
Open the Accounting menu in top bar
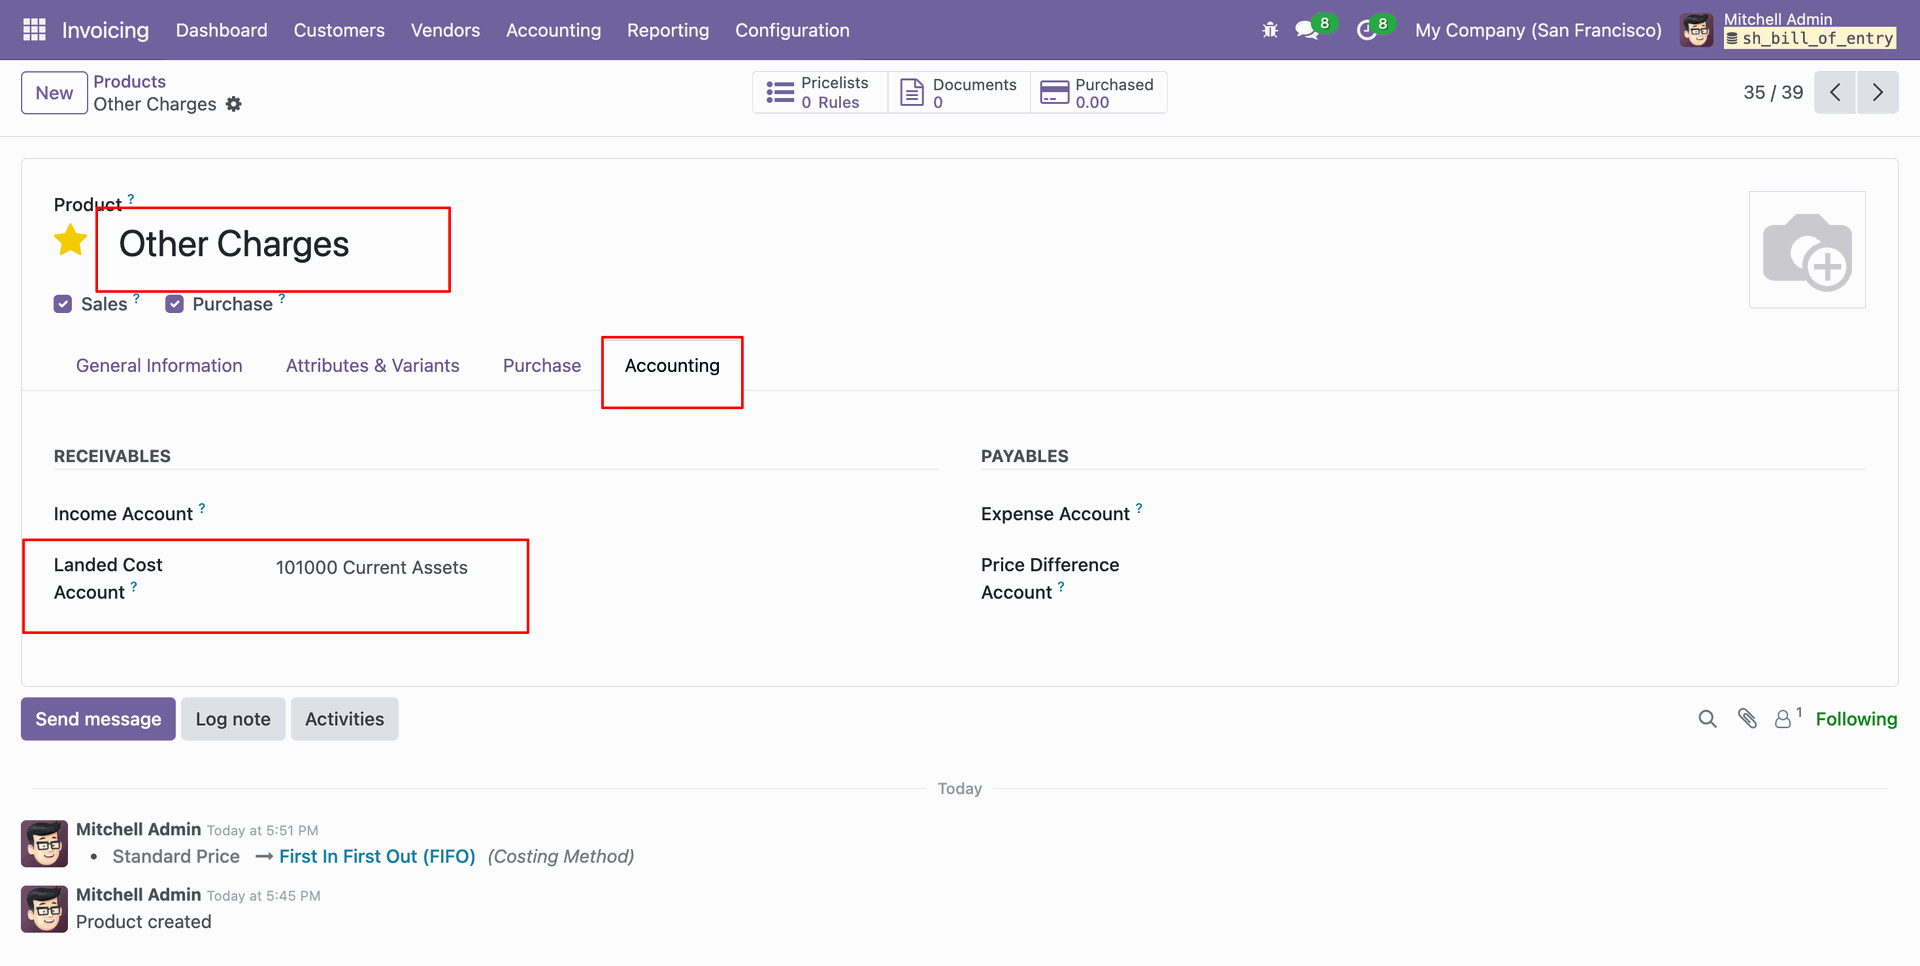tap(553, 30)
